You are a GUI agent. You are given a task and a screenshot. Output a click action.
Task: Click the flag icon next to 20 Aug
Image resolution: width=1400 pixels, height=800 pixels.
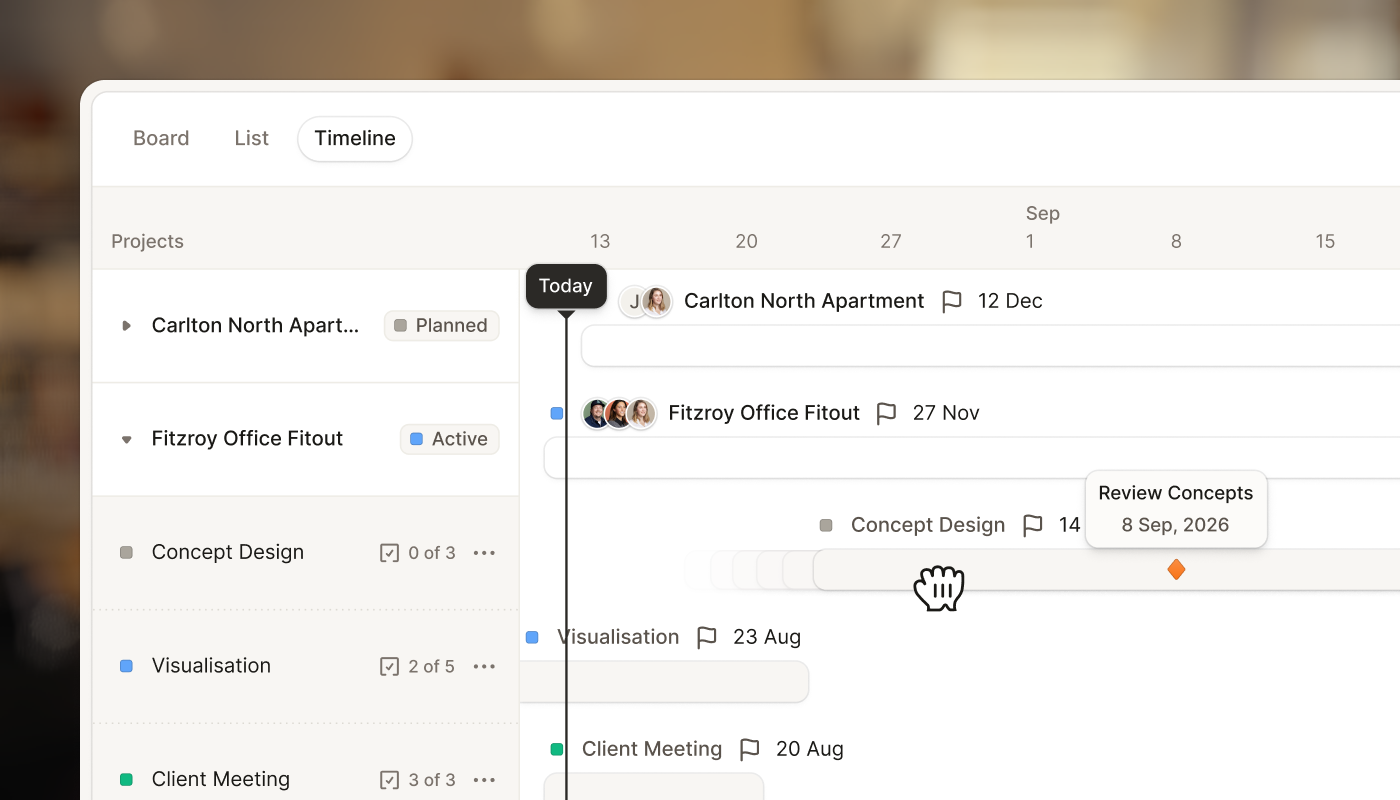(750, 749)
